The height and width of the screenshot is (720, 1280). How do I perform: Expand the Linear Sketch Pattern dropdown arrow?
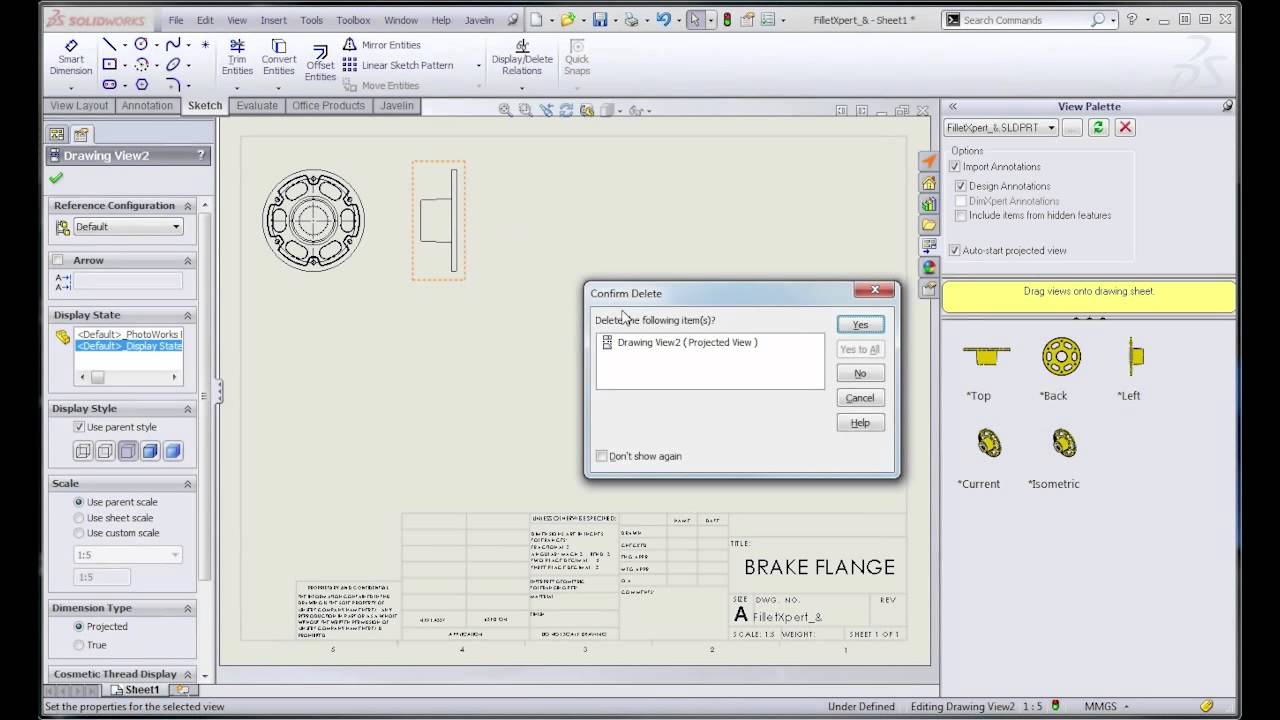click(x=478, y=66)
